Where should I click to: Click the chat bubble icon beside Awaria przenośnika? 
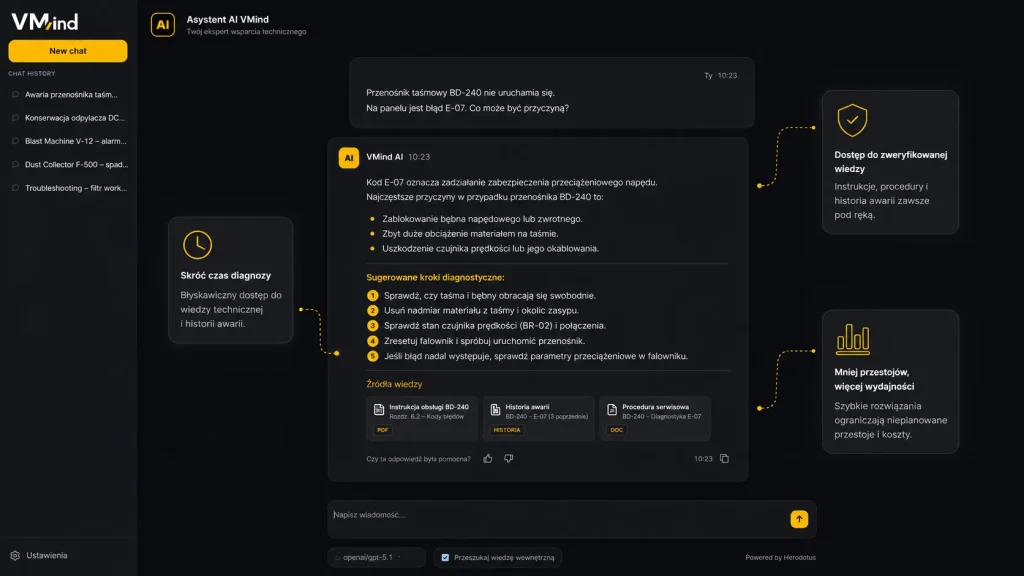[16, 95]
